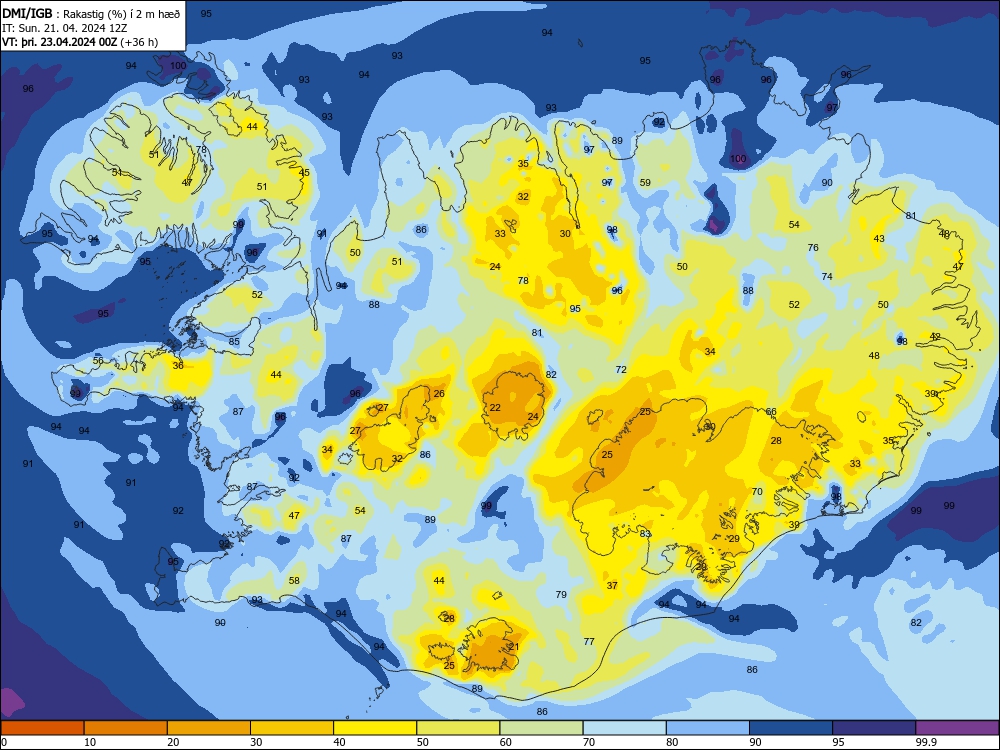
Task: Click the humidity value '26' on the map
Action: click(439, 393)
